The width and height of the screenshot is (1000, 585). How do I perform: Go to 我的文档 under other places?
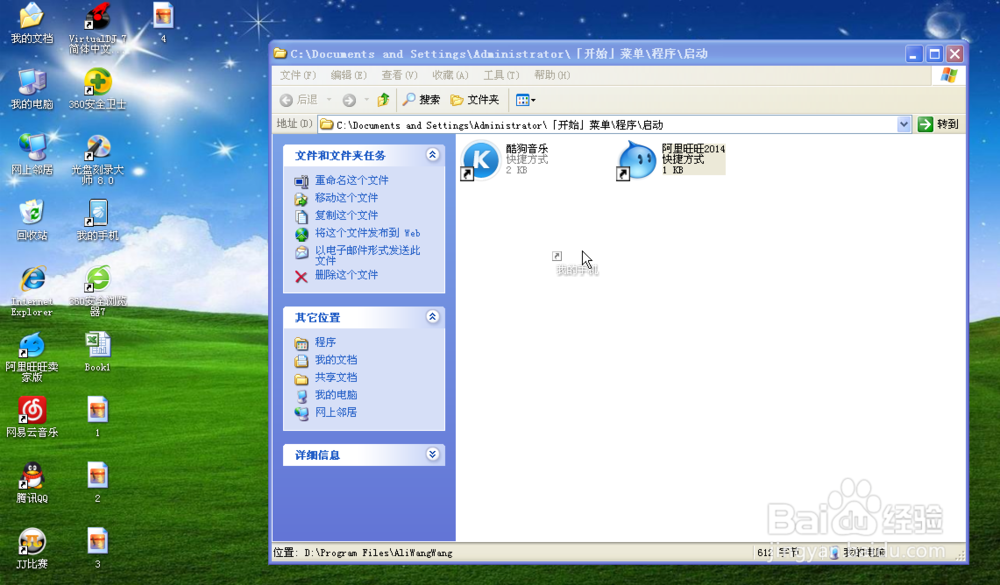click(x=336, y=360)
